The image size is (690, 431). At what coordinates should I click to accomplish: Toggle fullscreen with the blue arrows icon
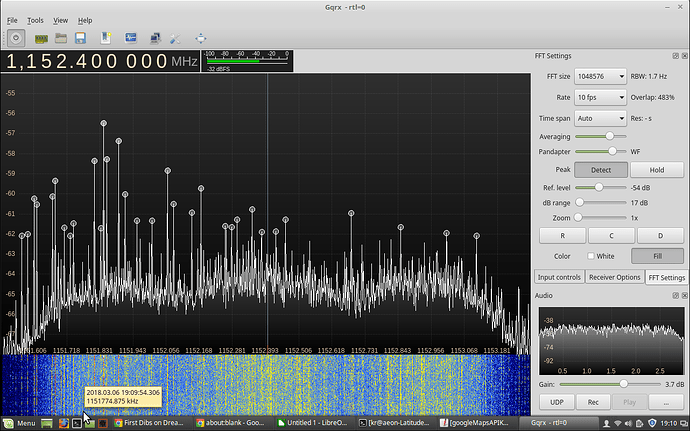[201, 39]
